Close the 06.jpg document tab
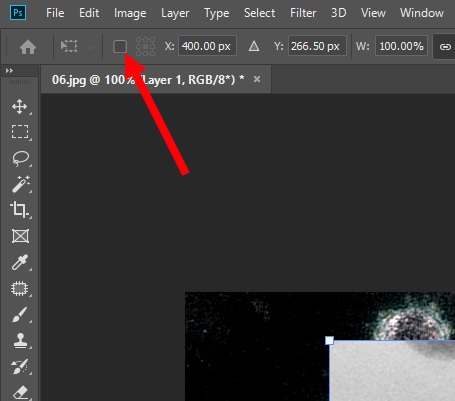Image resolution: width=455 pixels, height=401 pixels. coord(257,79)
